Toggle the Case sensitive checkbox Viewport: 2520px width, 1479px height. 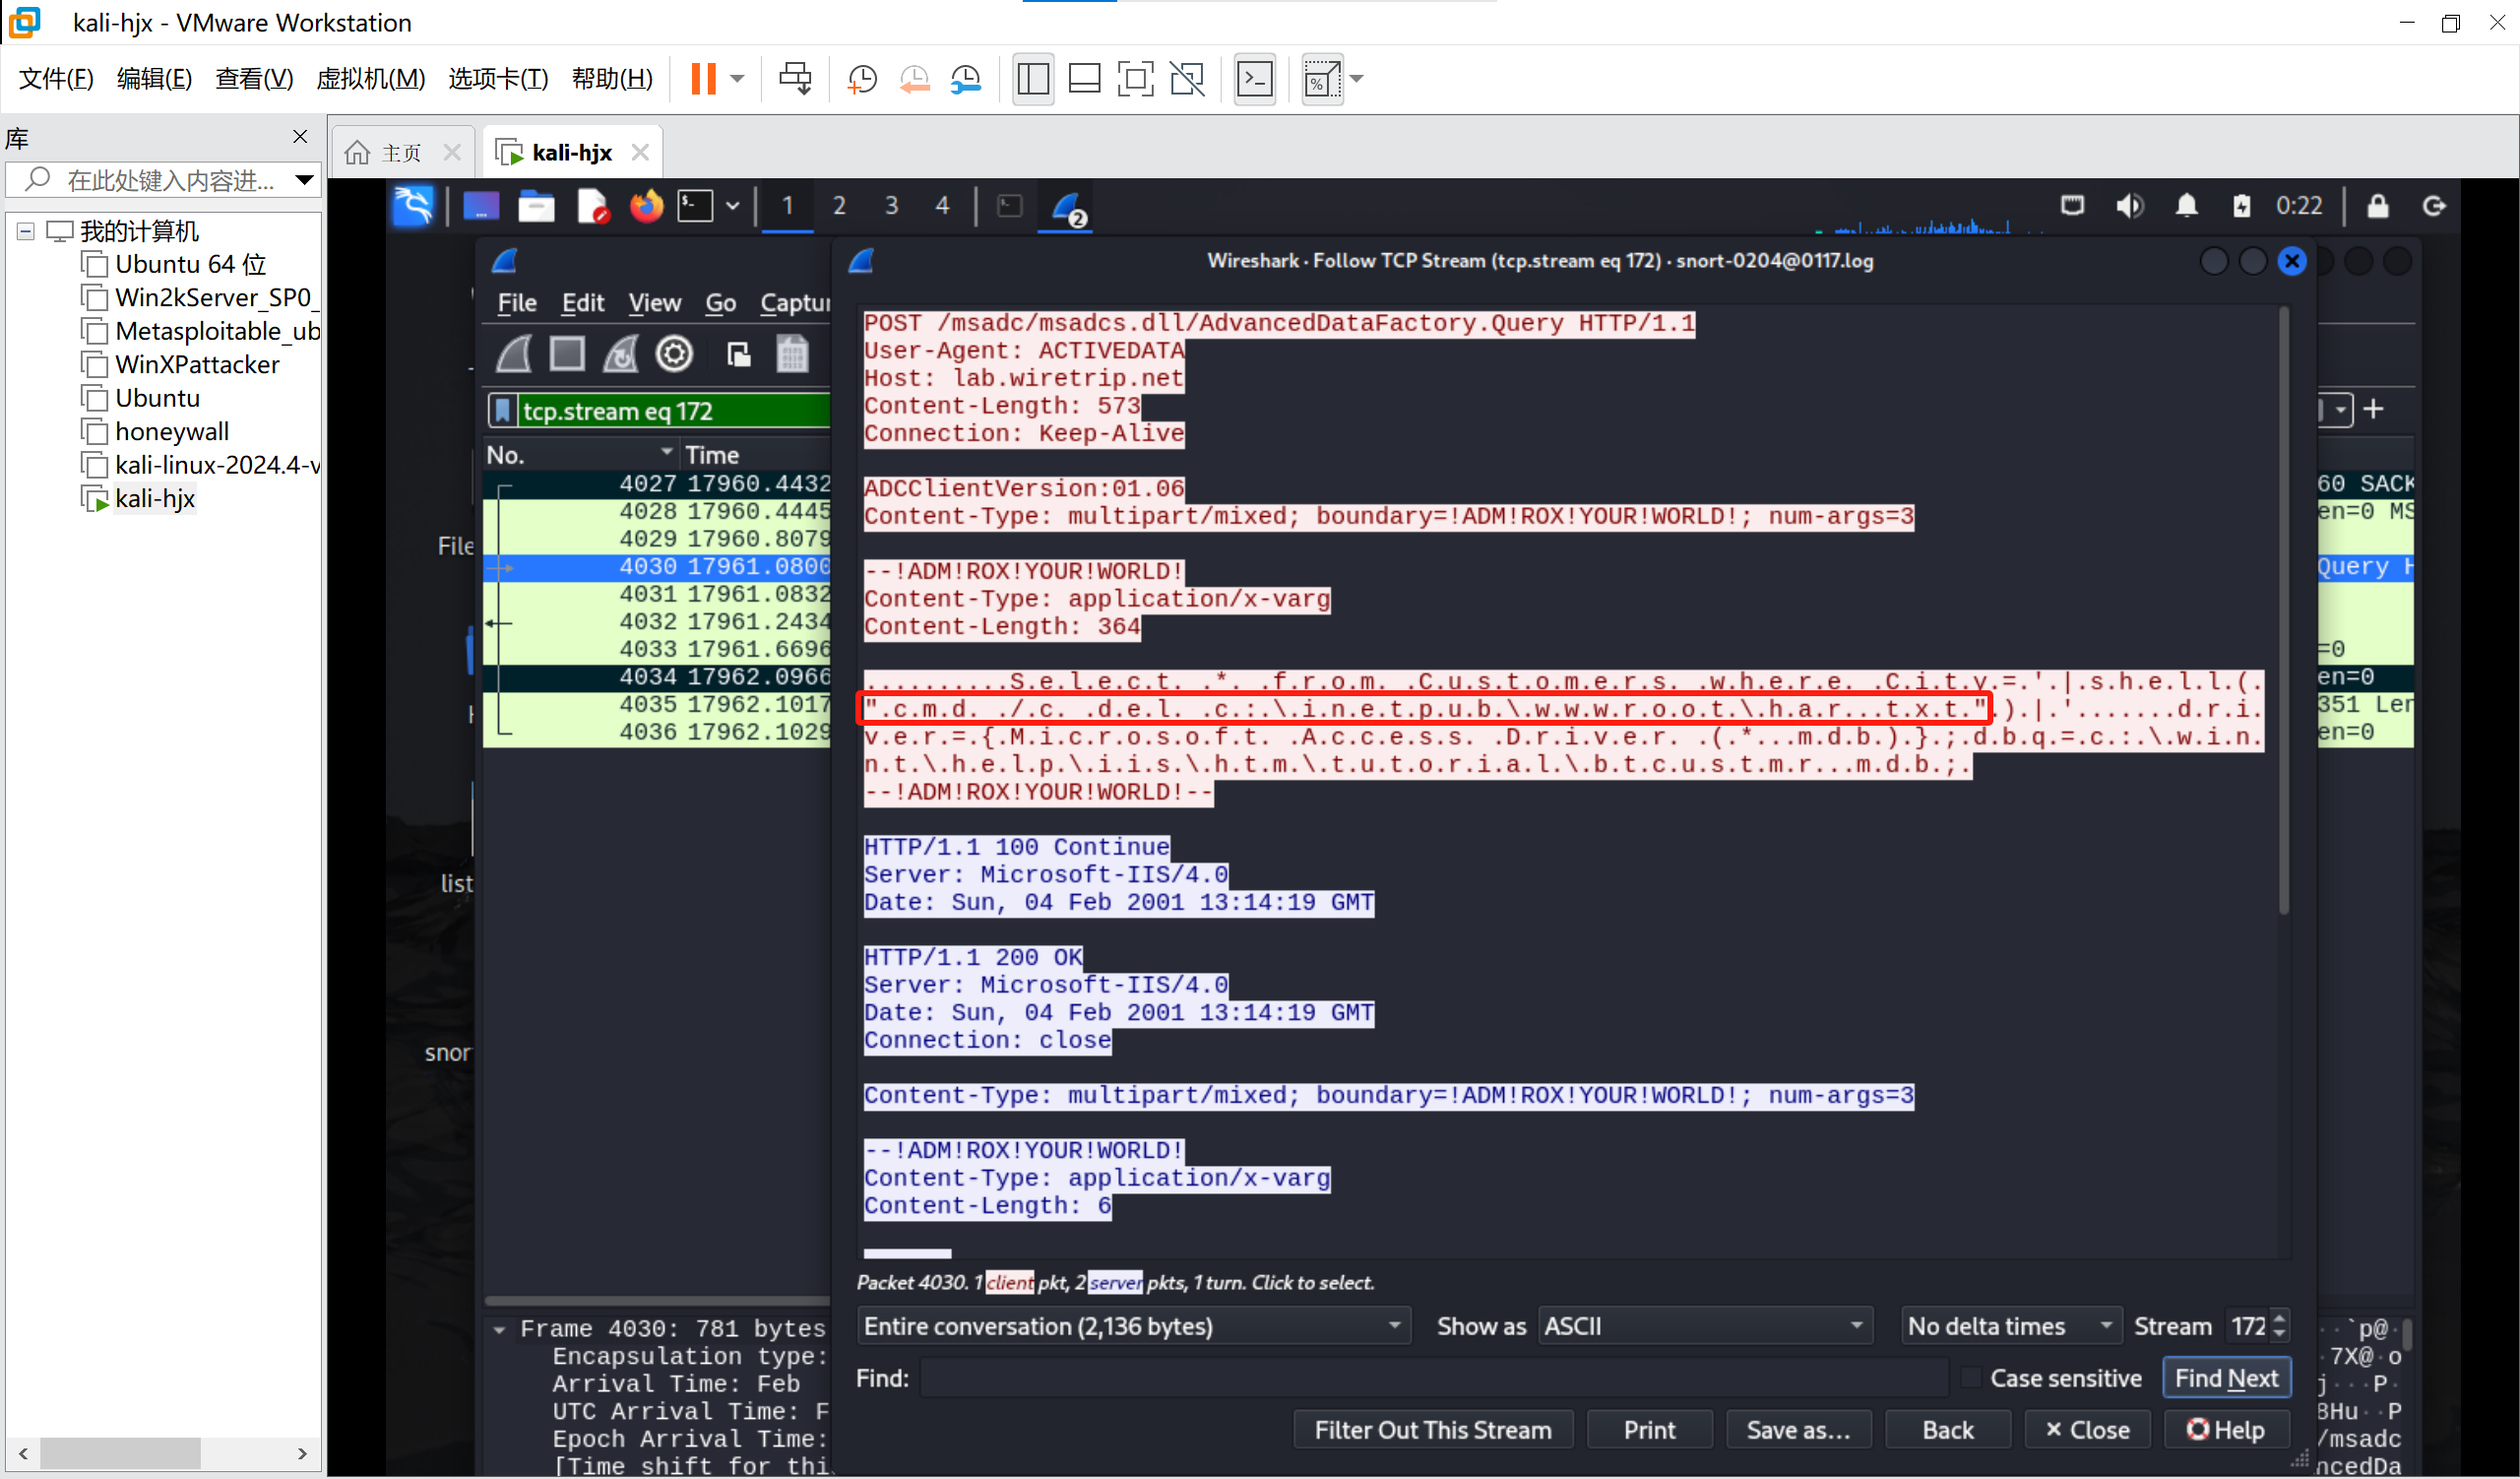(x=1970, y=1378)
